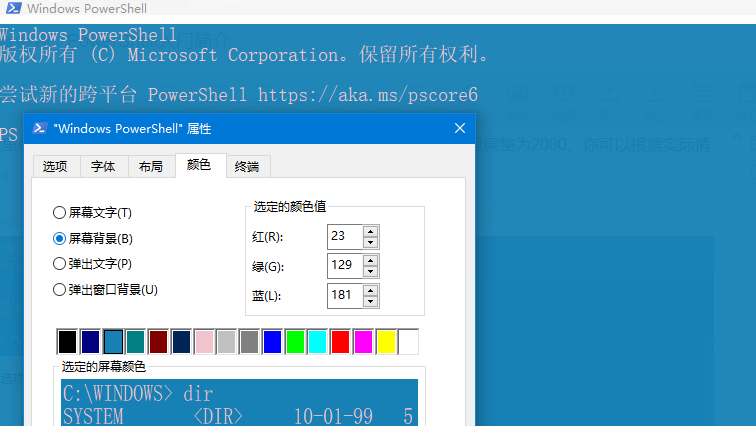Pick the bright blue swatch
Screen dimensions: 756x426
coord(272,342)
